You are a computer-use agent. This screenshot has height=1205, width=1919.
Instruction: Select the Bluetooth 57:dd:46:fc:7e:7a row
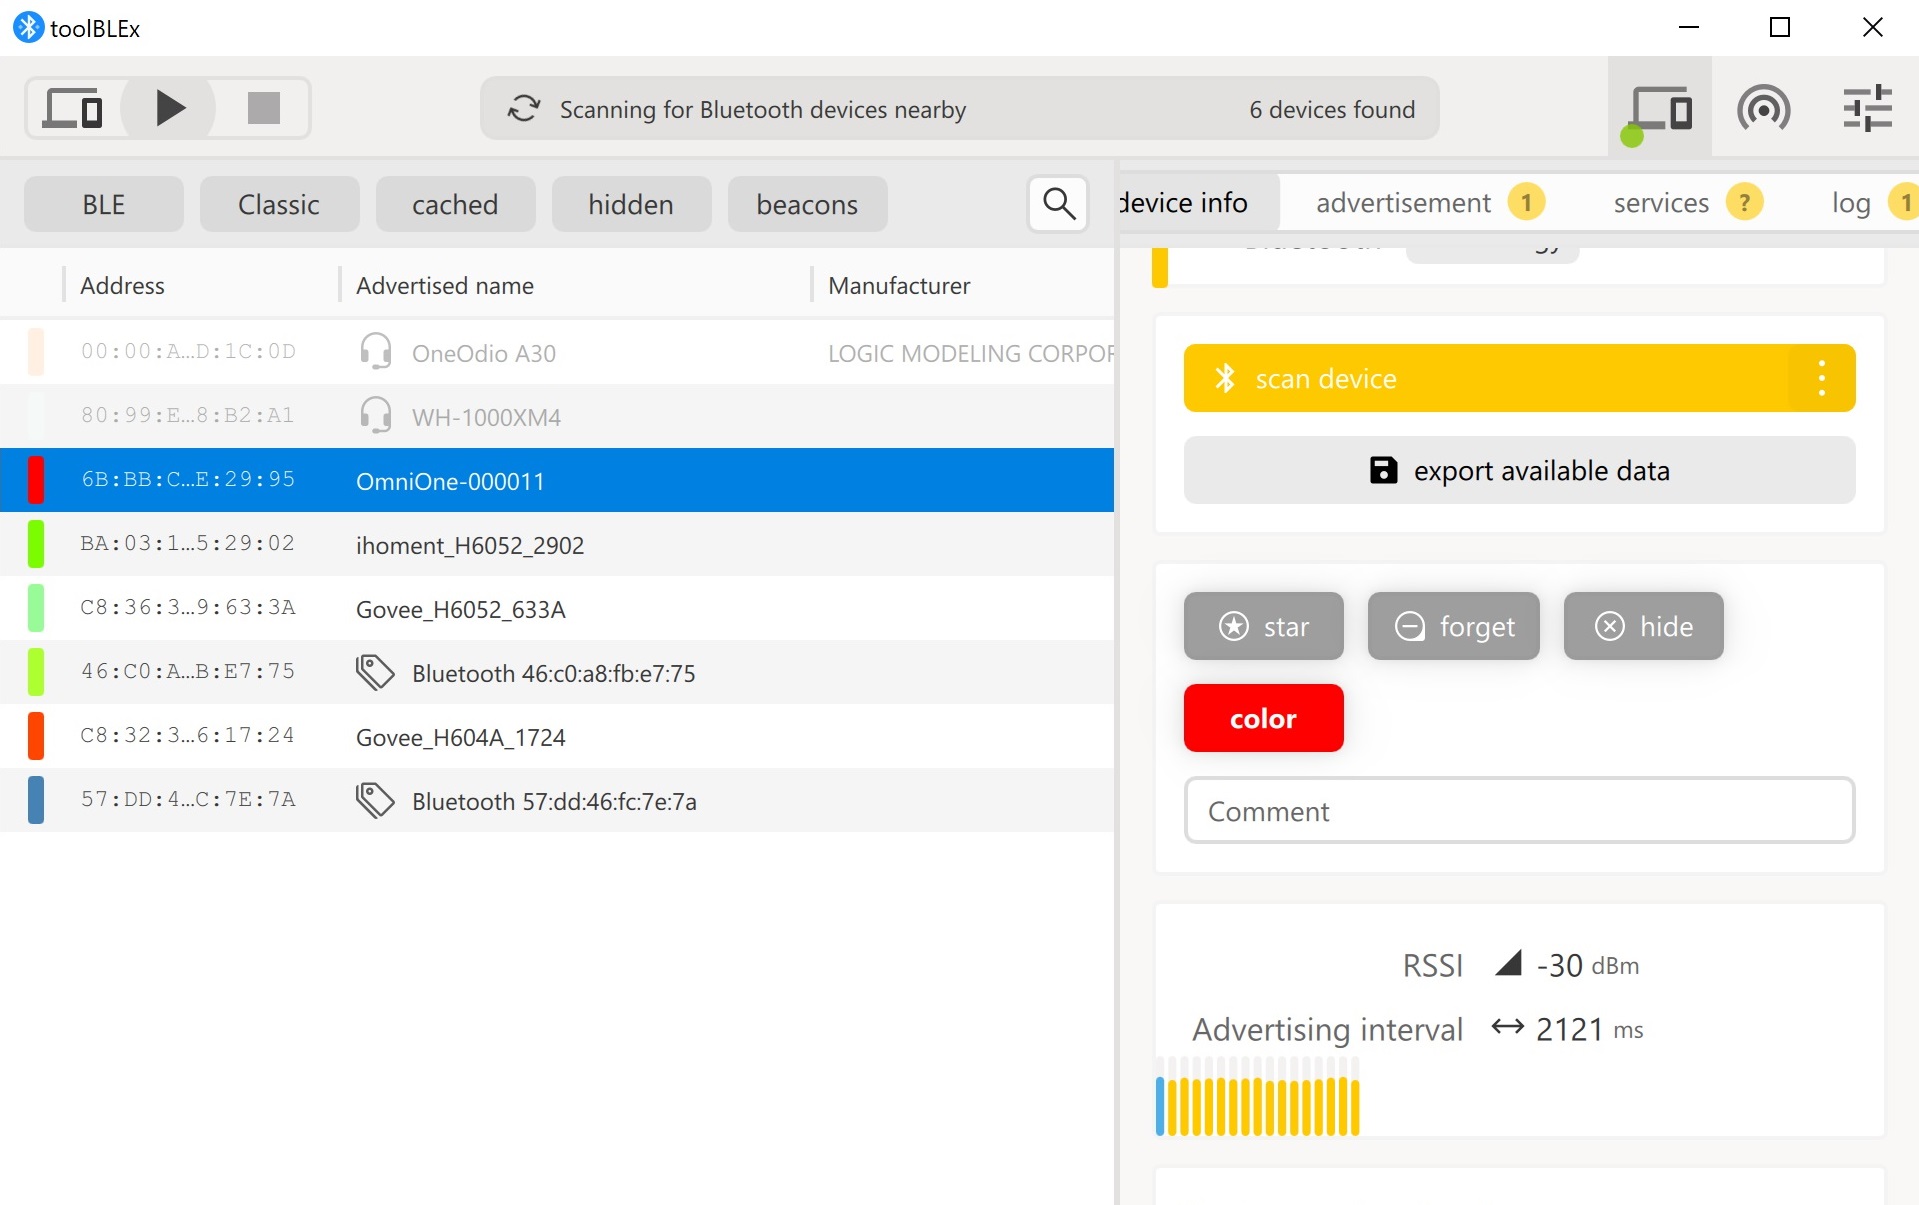pyautogui.click(x=557, y=800)
